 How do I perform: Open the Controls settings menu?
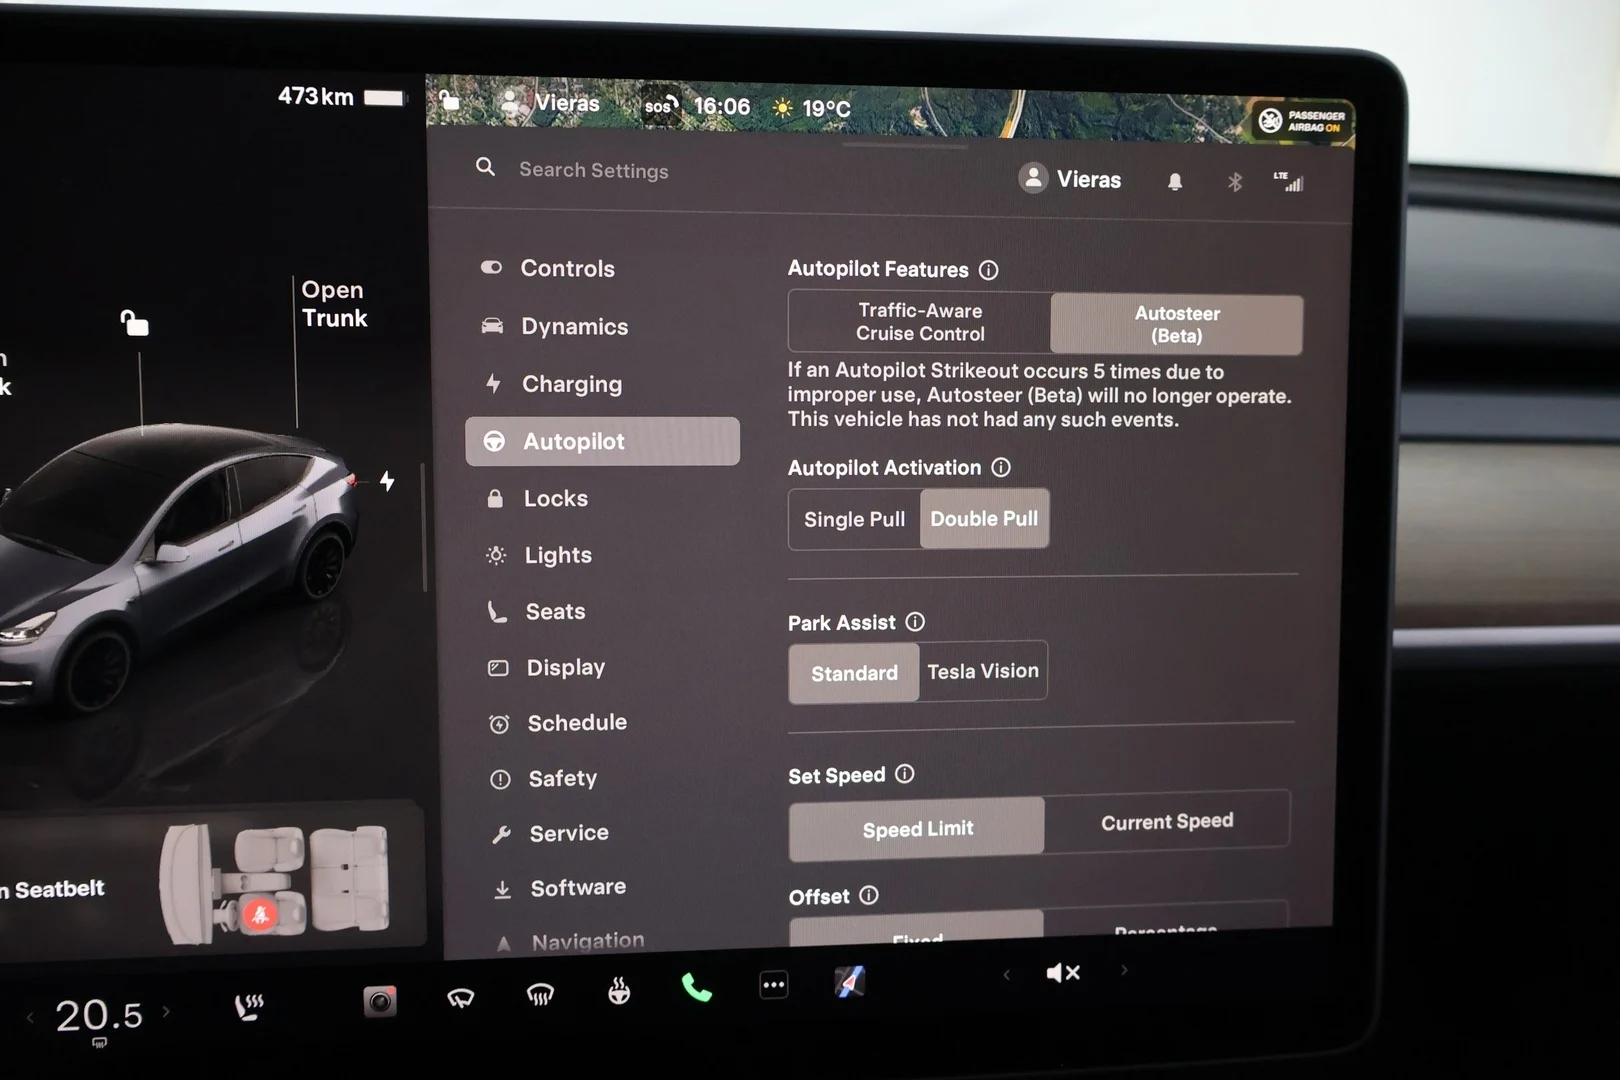pyautogui.click(x=548, y=268)
